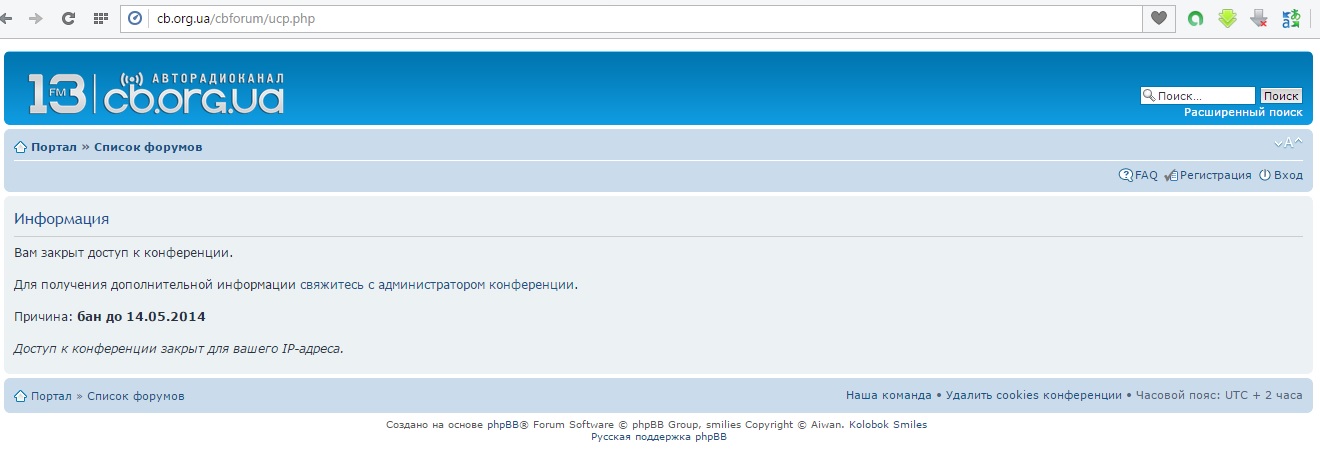Add page to bookmarks with heart icon

point(1158,18)
